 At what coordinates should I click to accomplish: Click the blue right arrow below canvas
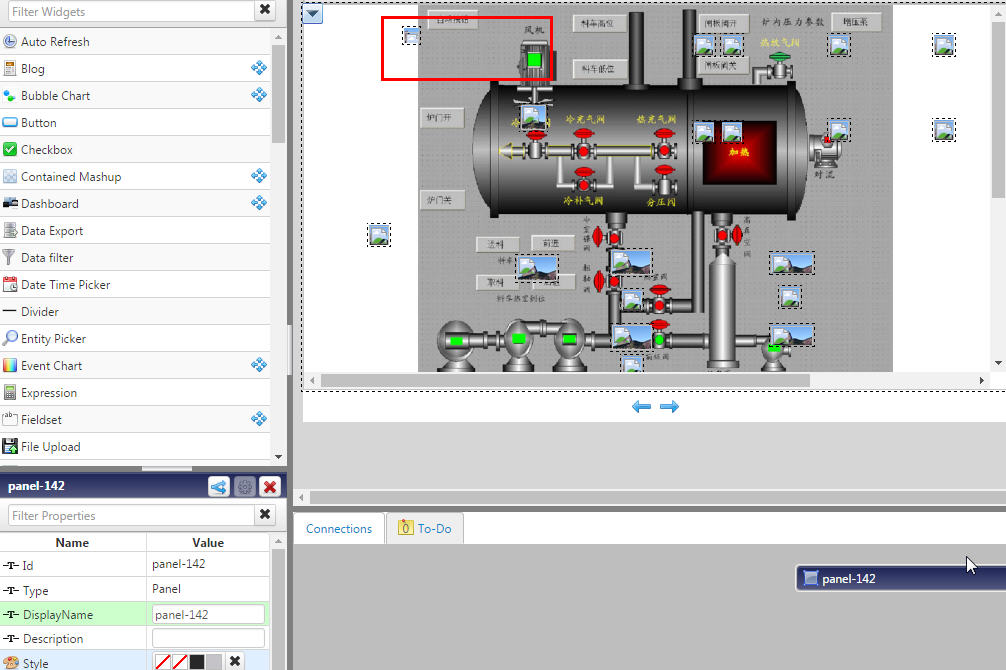point(669,406)
